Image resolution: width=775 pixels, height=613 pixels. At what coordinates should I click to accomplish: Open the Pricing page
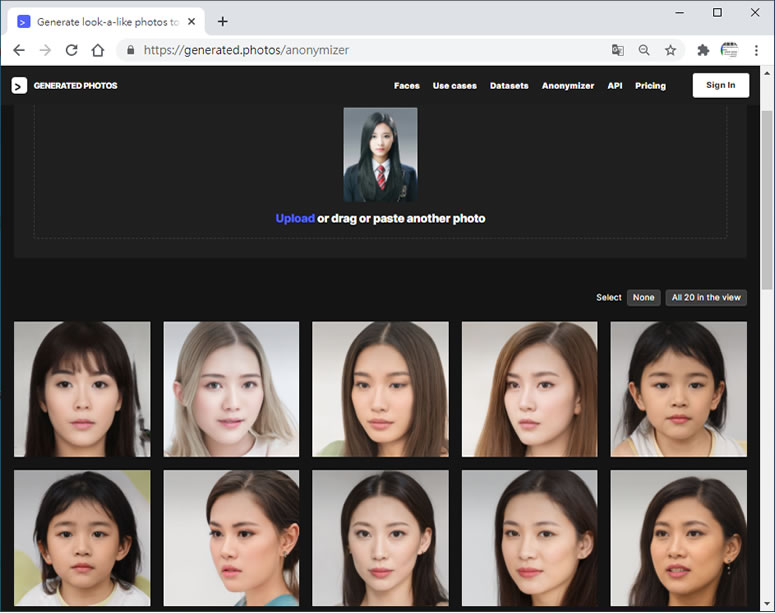pos(650,86)
